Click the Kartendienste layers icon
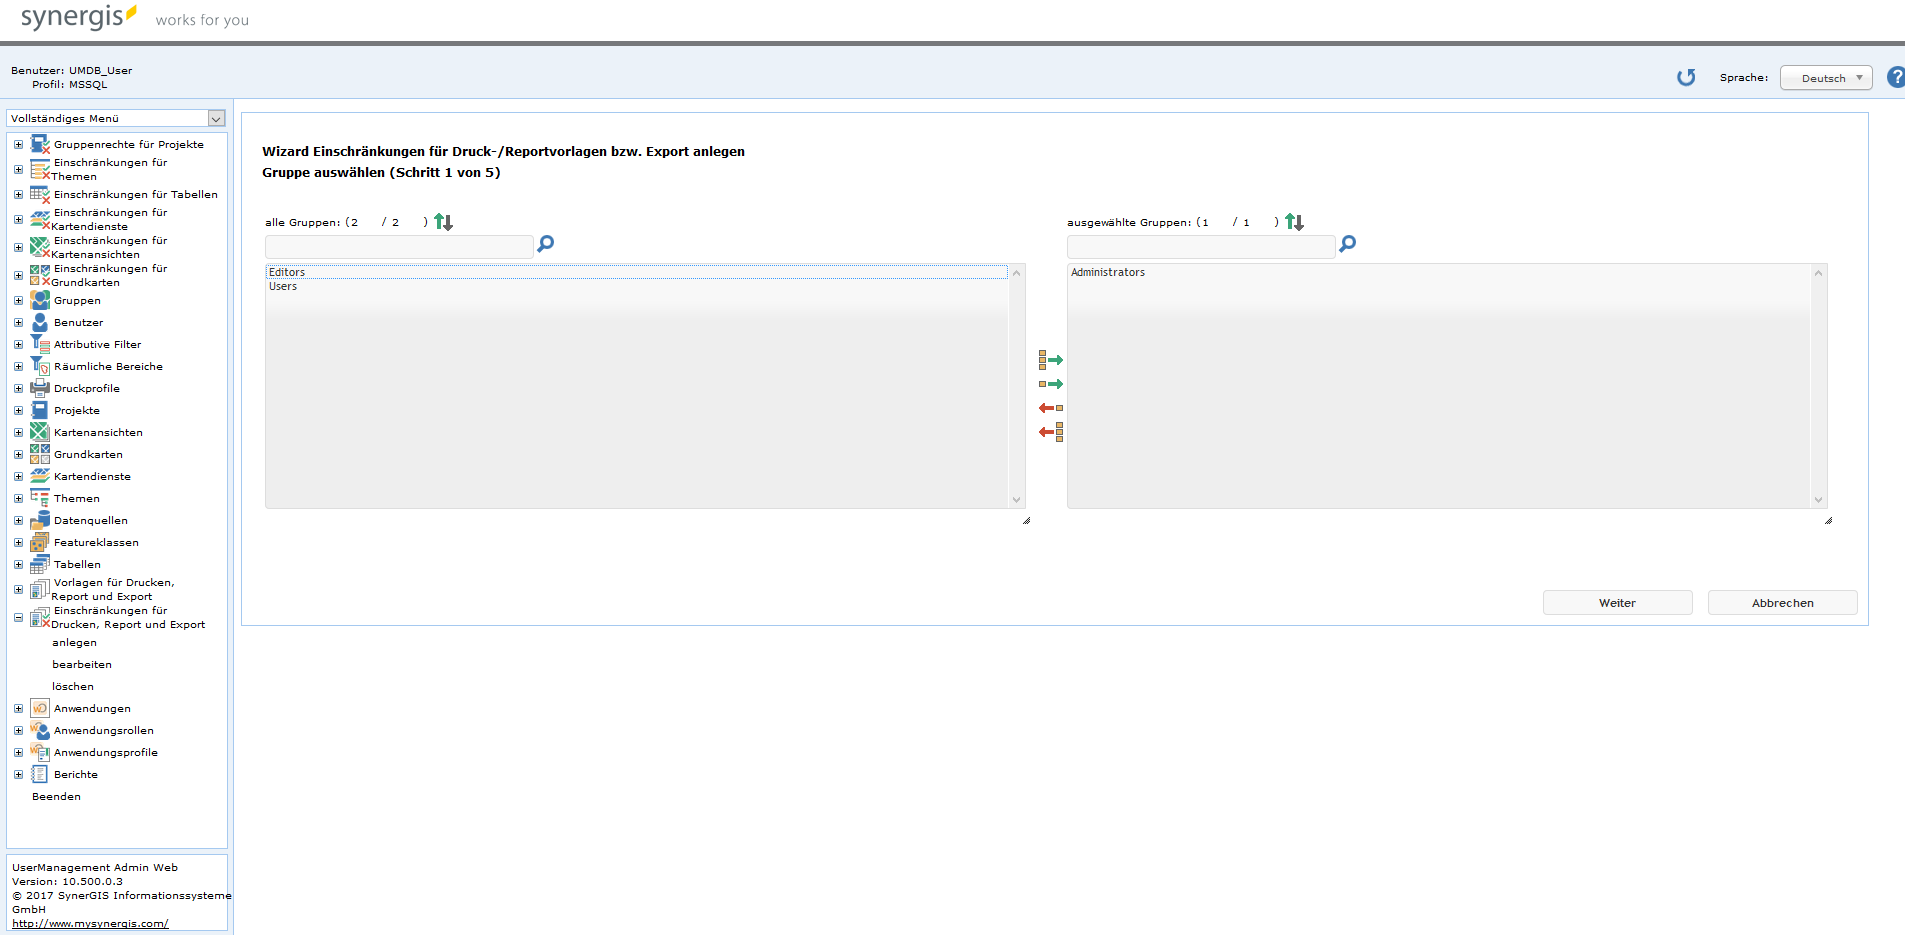The width and height of the screenshot is (1905, 935). [40, 476]
